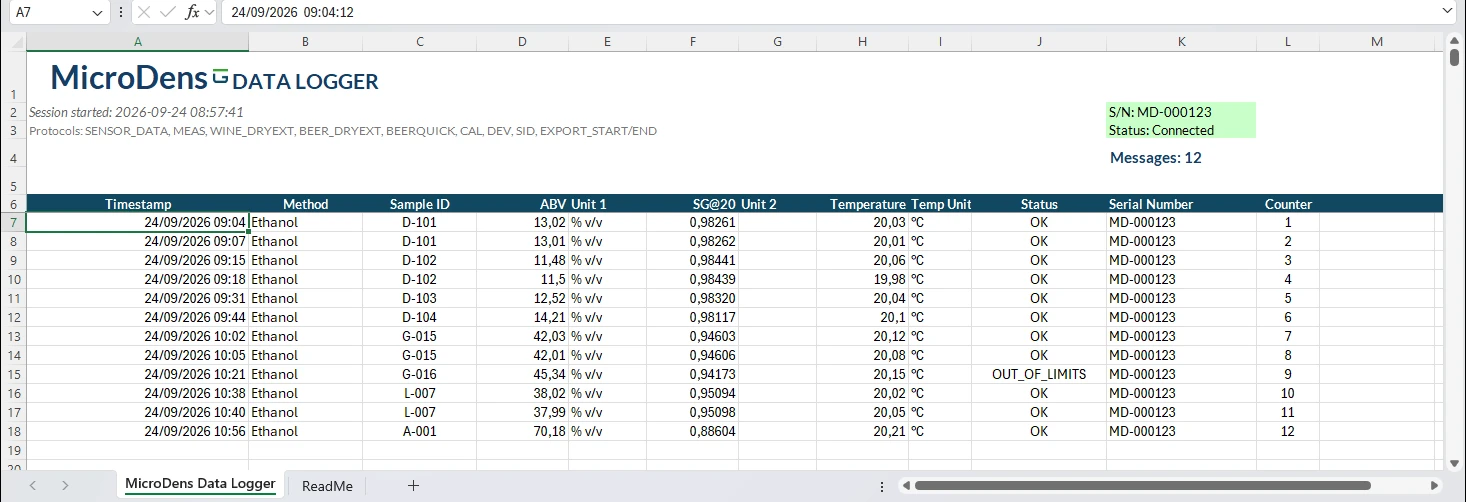1466x502 pixels.
Task: Click timestamp cell 24/09/2026 09:04
Action: coord(137,223)
